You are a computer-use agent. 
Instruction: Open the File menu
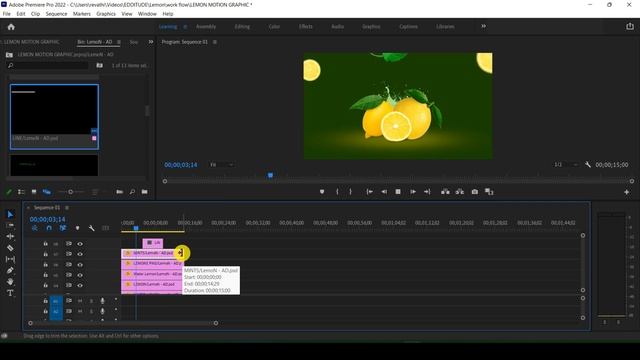coord(7,14)
